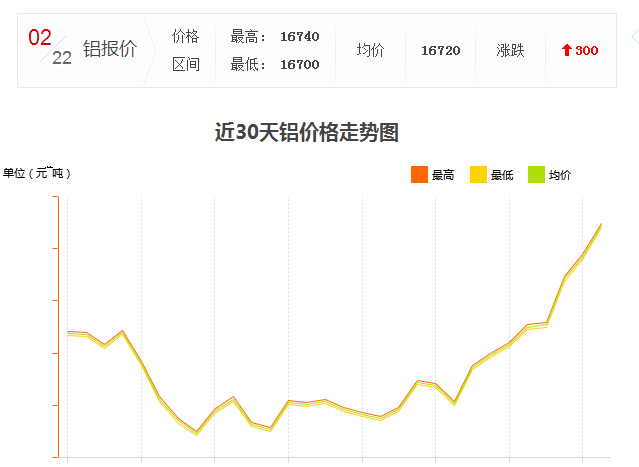639x467 pixels.
Task: Click the orange 最高 legend swatch
Action: pyautogui.click(x=419, y=175)
